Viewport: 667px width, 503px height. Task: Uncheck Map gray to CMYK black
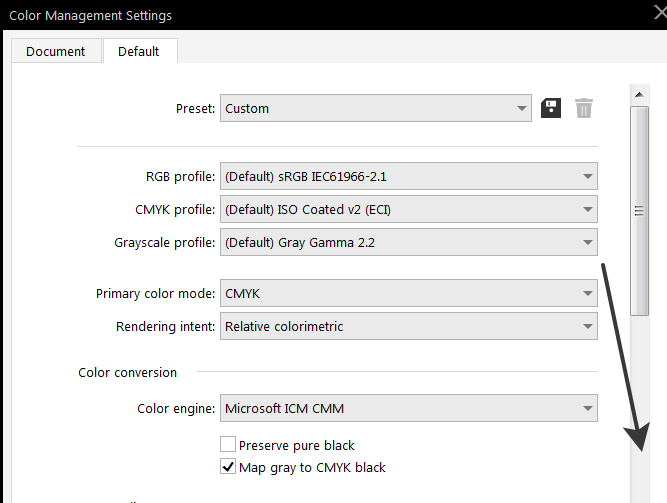pyautogui.click(x=228, y=467)
